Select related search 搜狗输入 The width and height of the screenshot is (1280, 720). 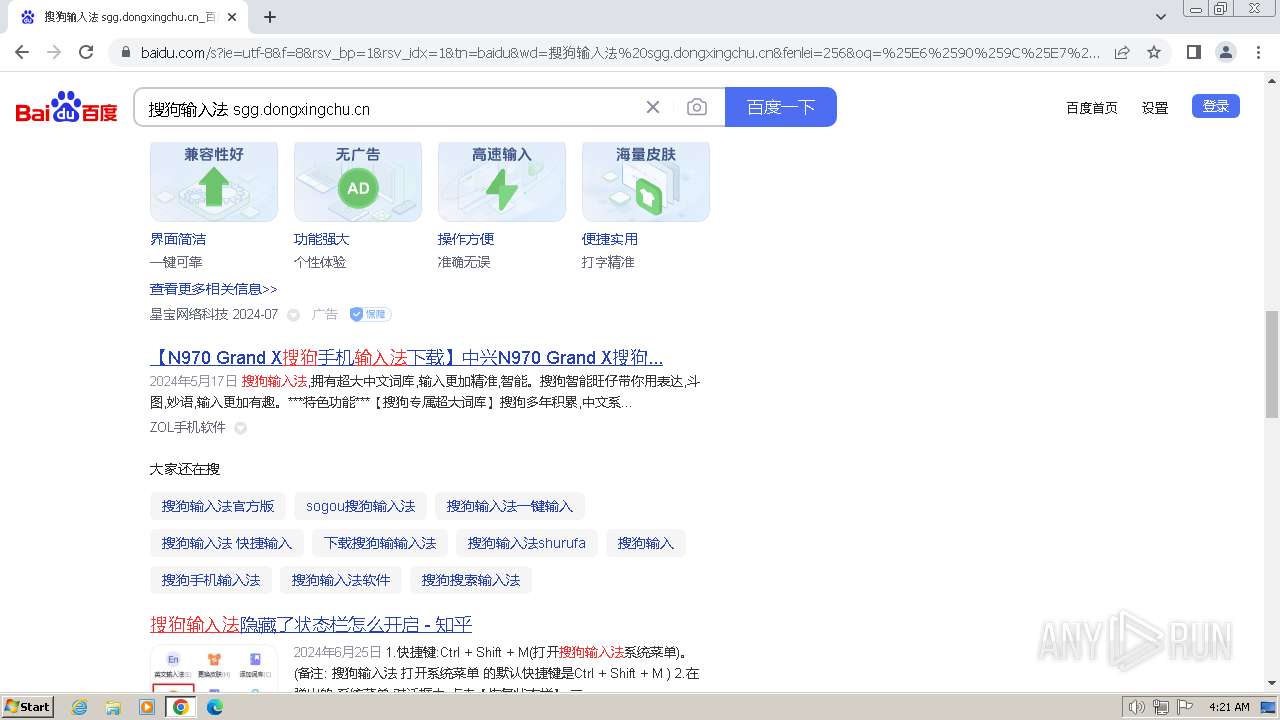[646, 543]
